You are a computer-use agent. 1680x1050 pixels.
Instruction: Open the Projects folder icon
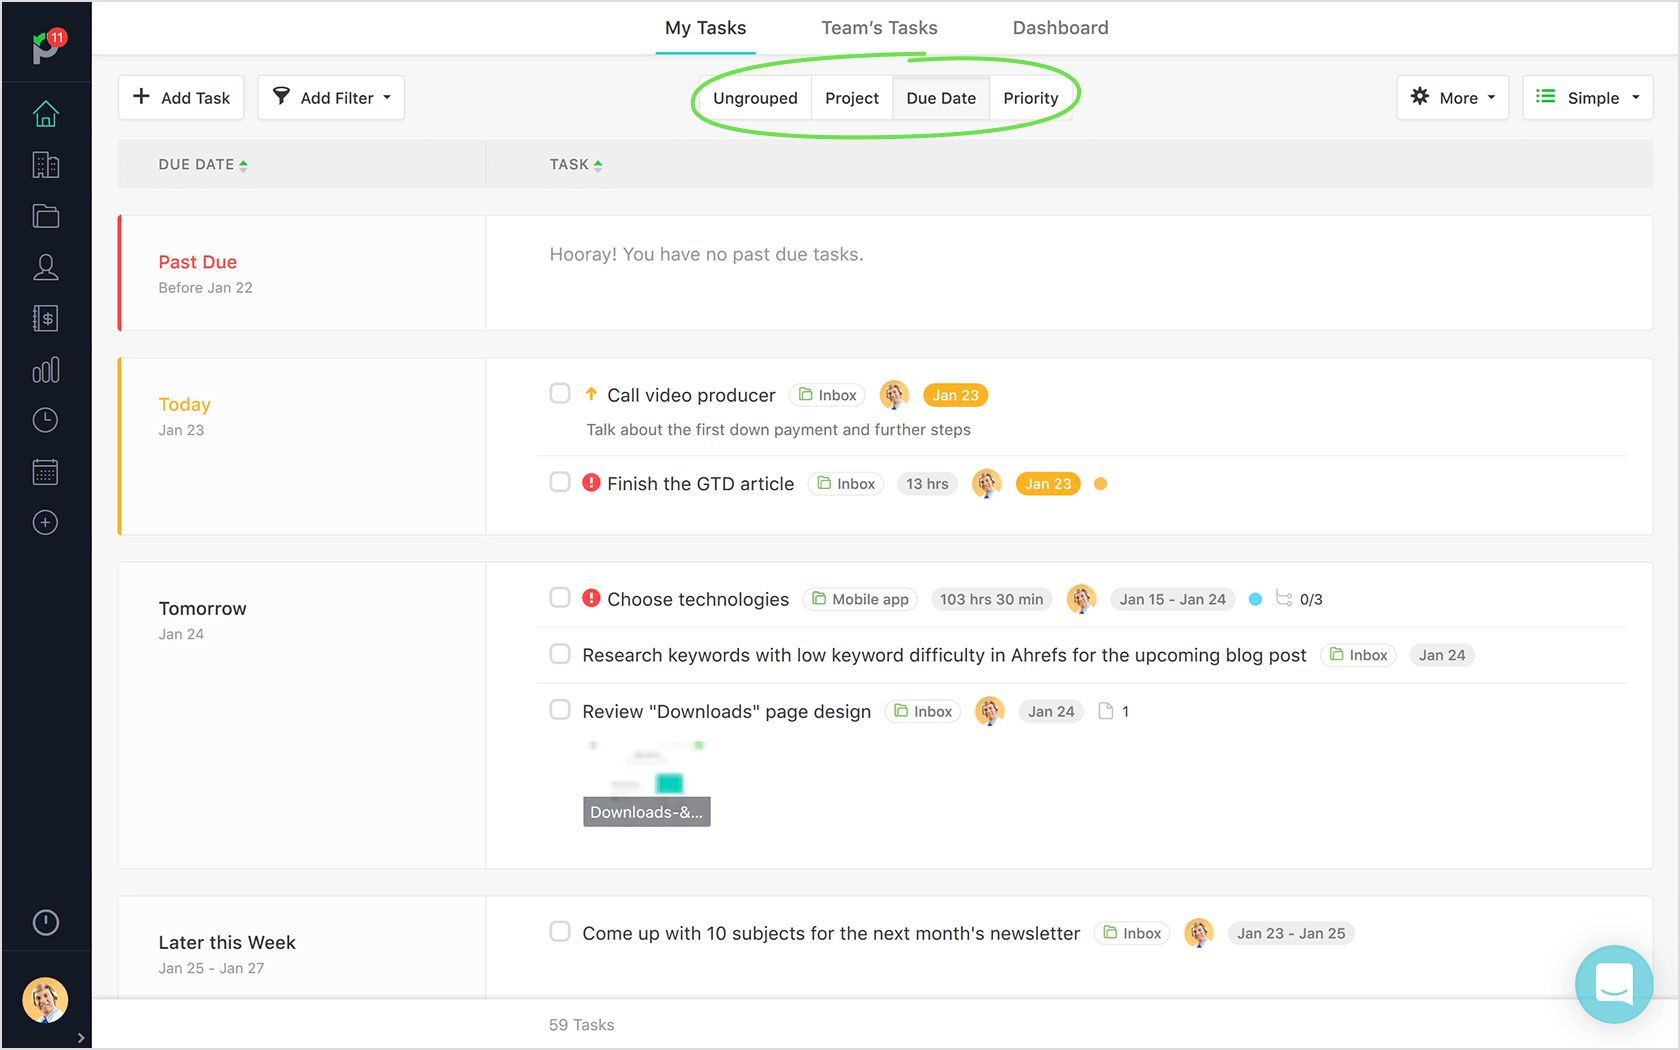(46, 216)
